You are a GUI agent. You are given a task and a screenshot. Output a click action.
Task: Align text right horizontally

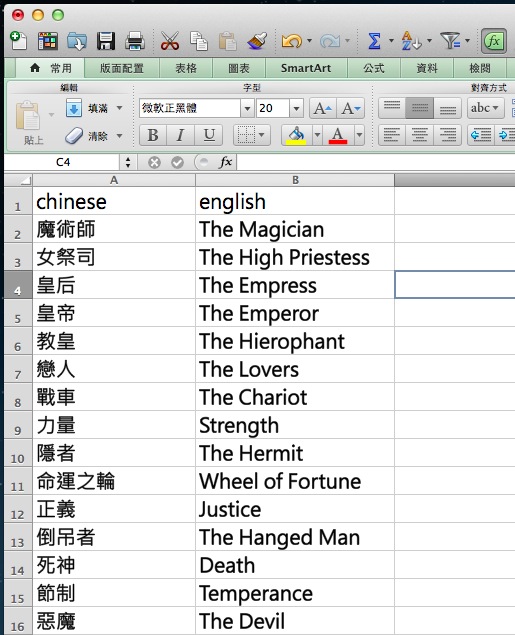click(x=447, y=135)
